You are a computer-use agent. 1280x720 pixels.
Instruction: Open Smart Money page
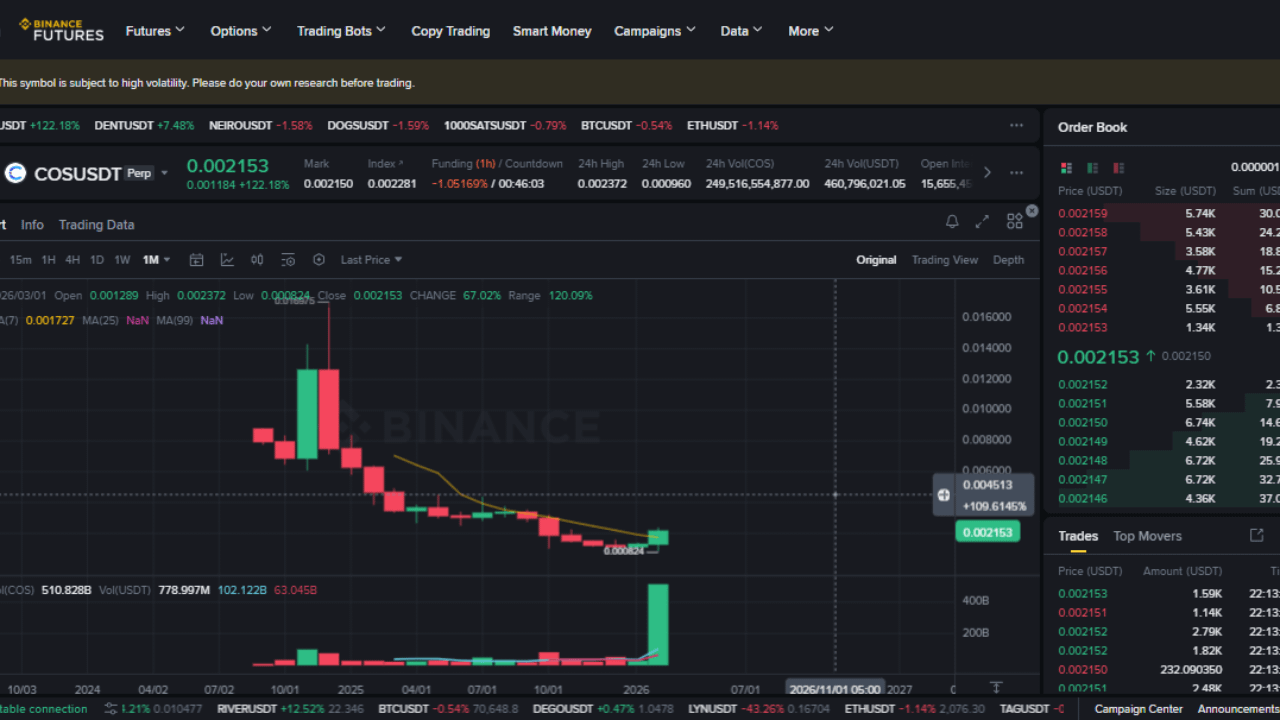552,31
